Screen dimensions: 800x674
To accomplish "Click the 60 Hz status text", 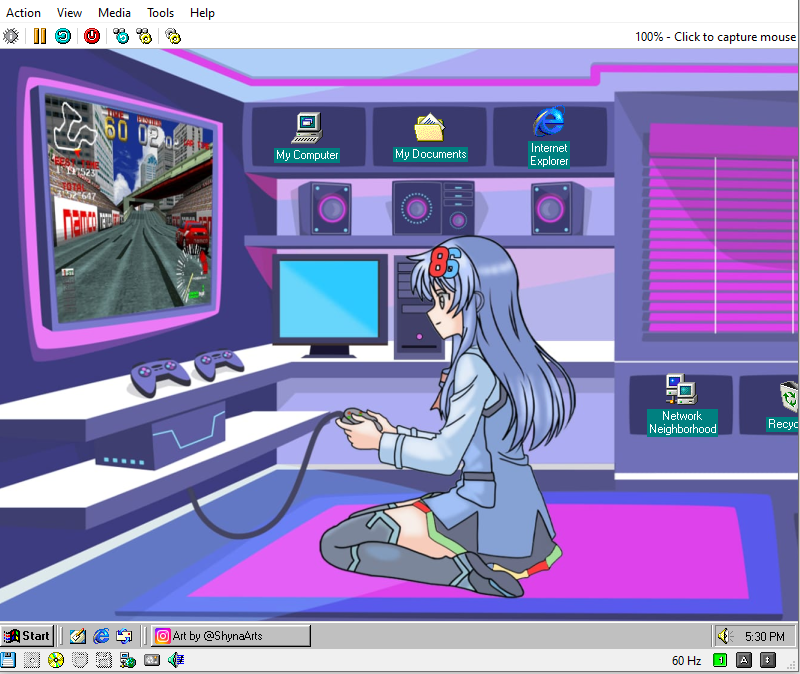I will tap(686, 661).
